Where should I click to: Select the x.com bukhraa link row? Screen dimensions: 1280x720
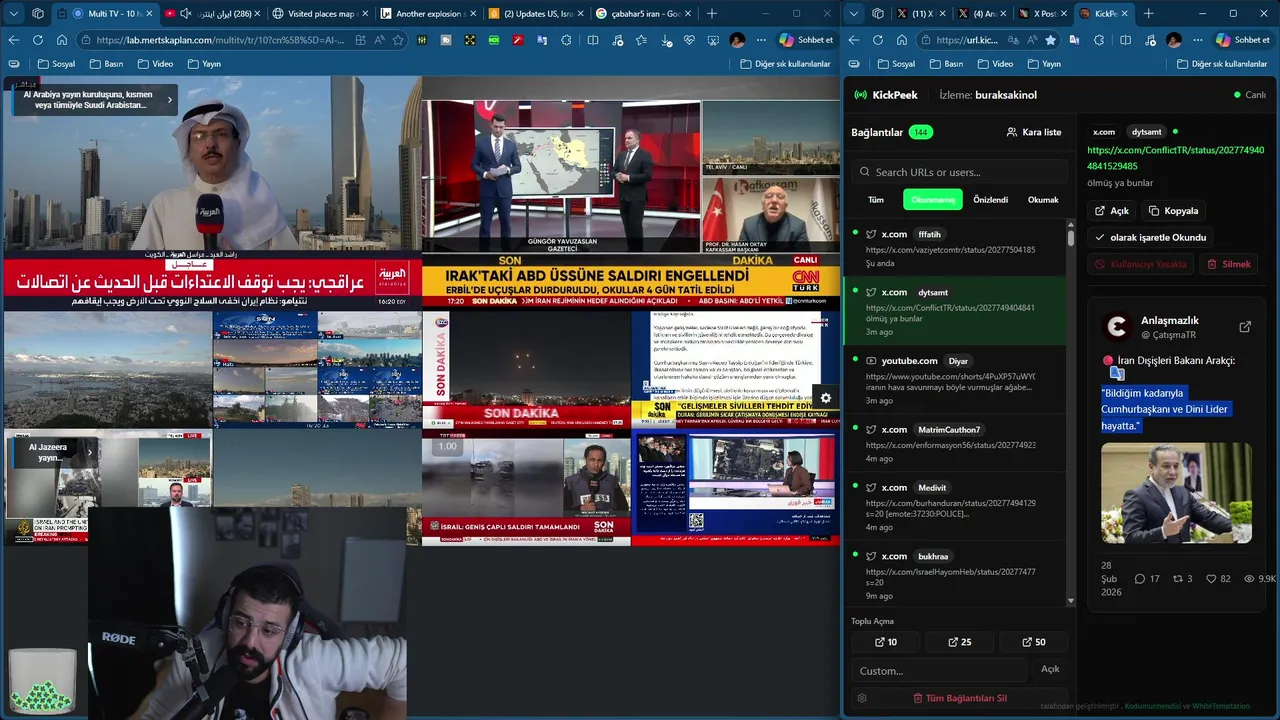coord(957,575)
